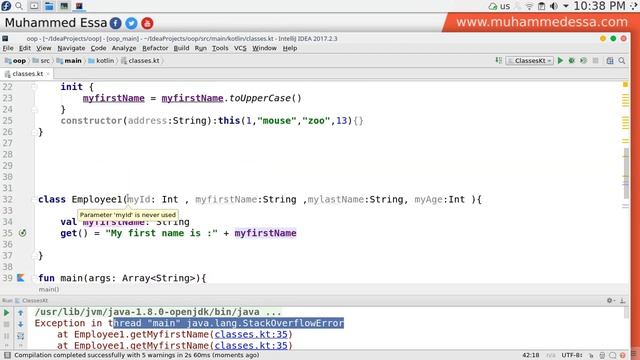
Task: Collapse the Employee1 class fold on line 32
Action: click(34, 199)
